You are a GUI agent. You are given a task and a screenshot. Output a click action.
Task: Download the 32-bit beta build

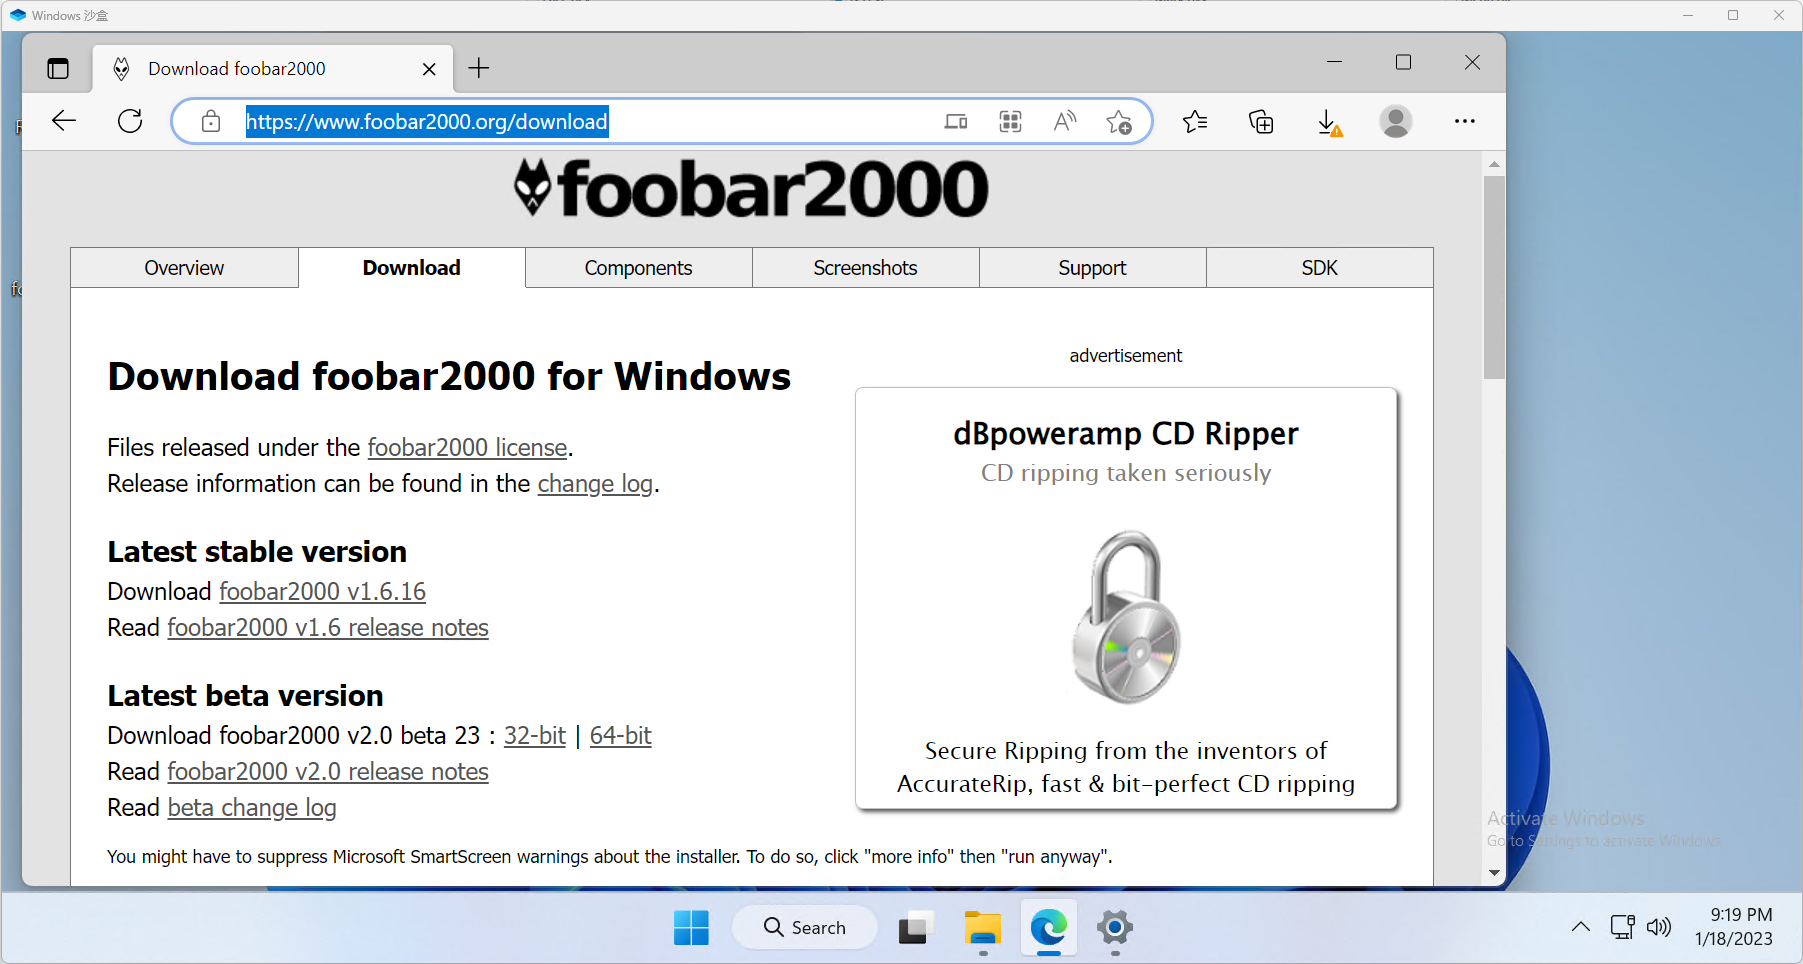tap(535, 736)
